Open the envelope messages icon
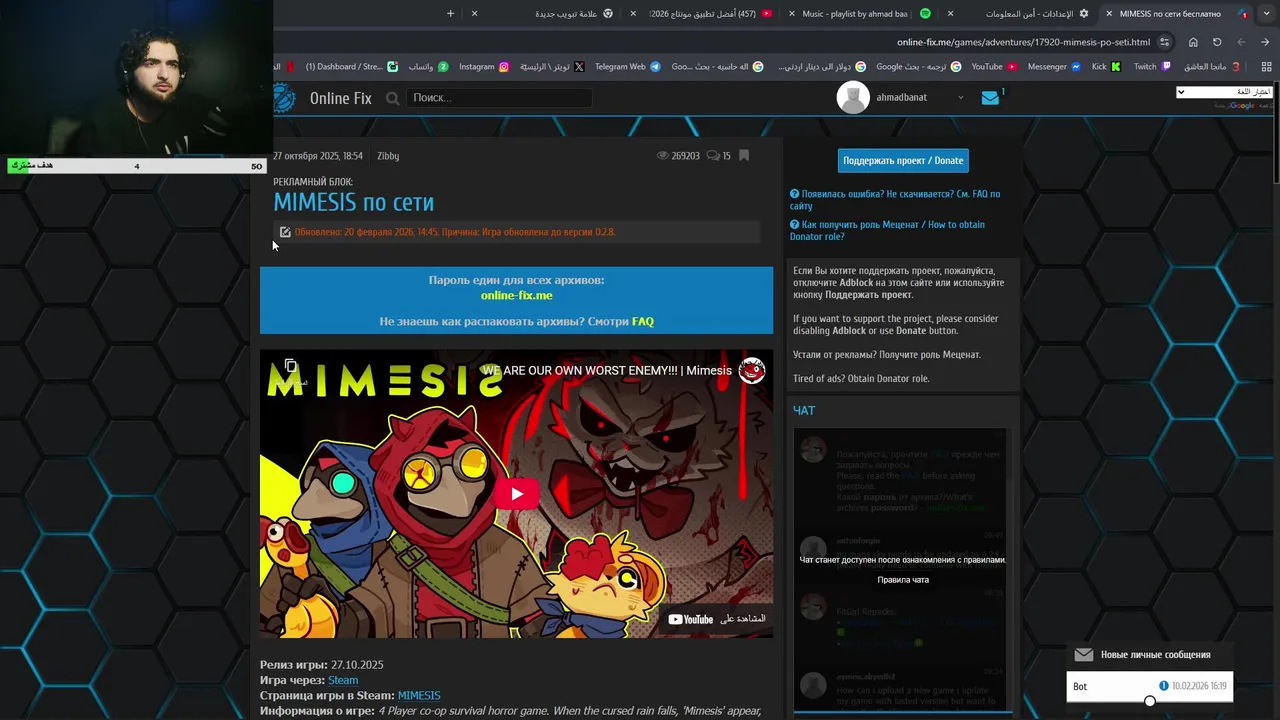The height and width of the screenshot is (720, 1280). [990, 98]
